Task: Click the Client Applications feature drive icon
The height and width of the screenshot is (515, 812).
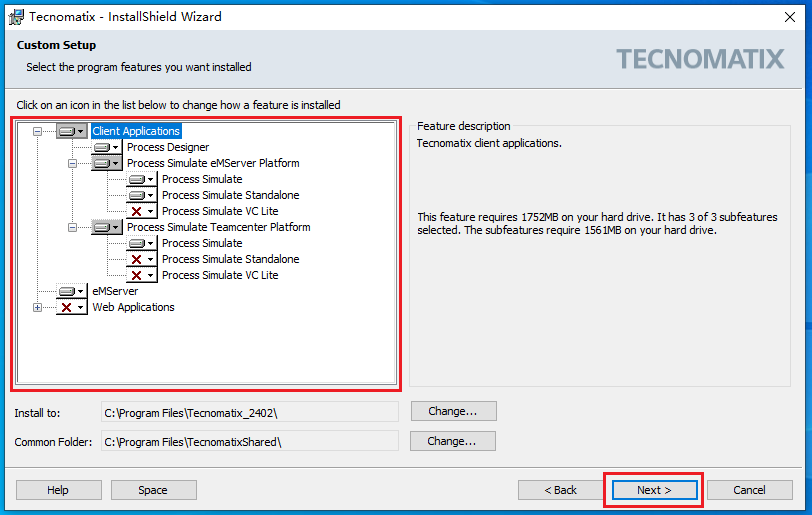Action: (67, 131)
